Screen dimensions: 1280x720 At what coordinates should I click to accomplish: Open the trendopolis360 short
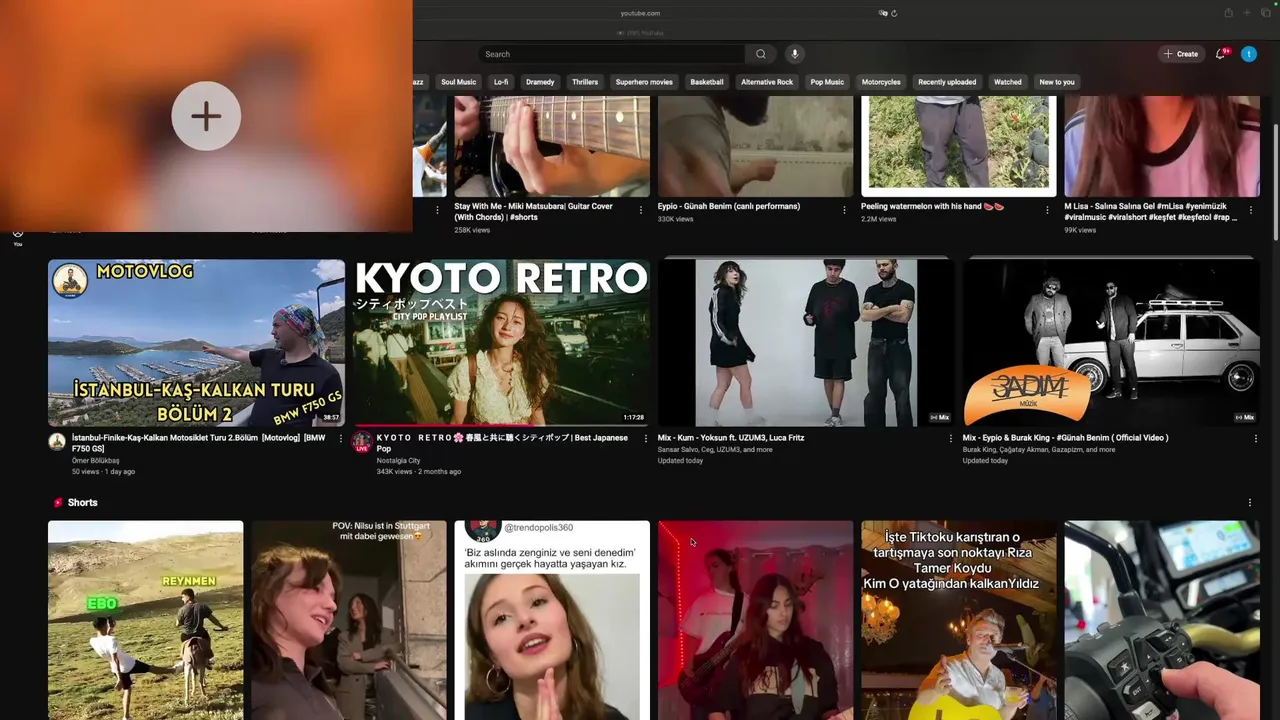click(552, 620)
